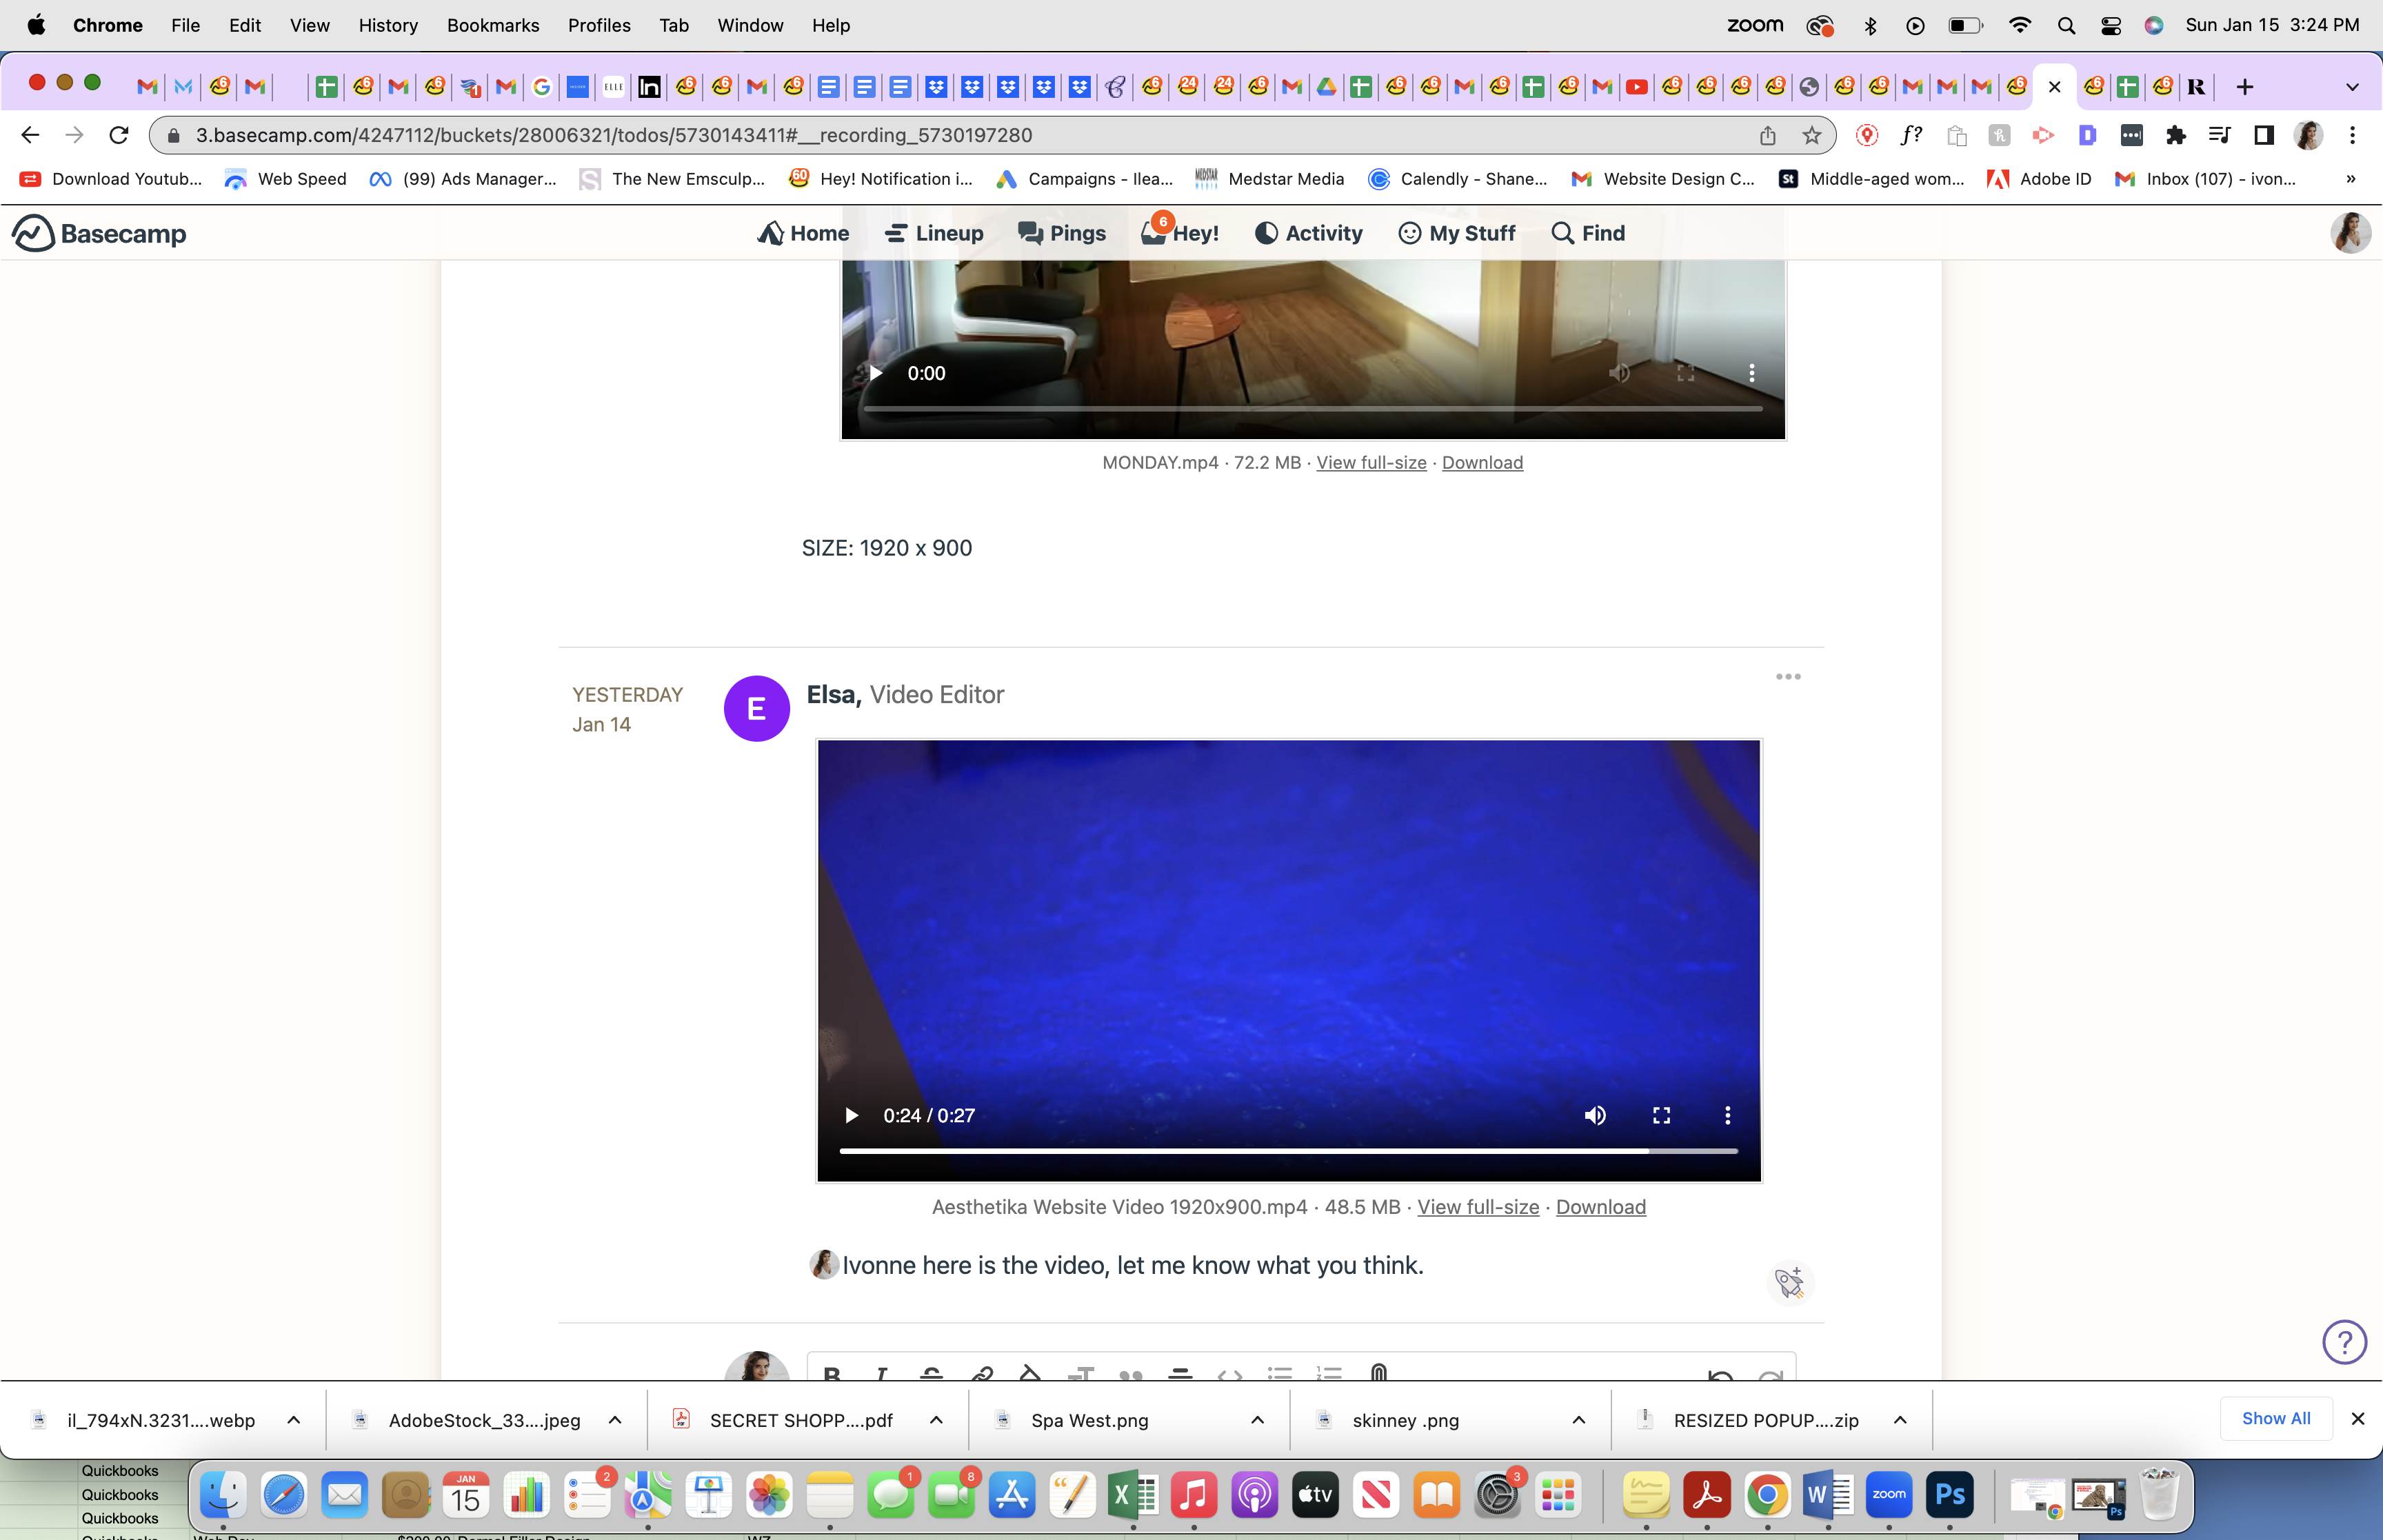Seek on the Aesthetika video progress bar

coord(1288,1151)
